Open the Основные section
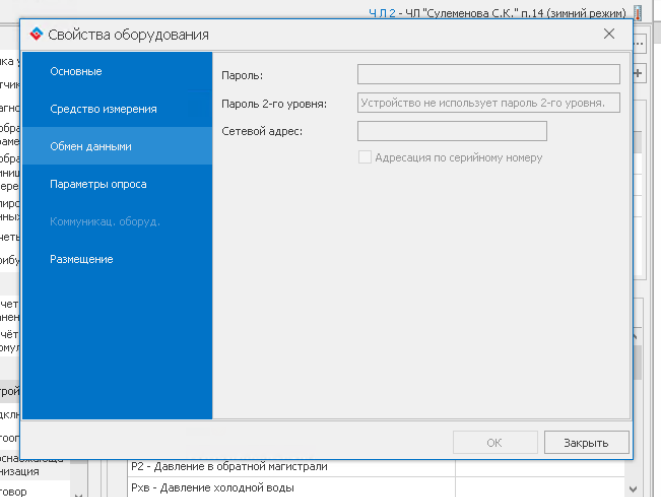The height and width of the screenshot is (497, 661). tap(117, 71)
